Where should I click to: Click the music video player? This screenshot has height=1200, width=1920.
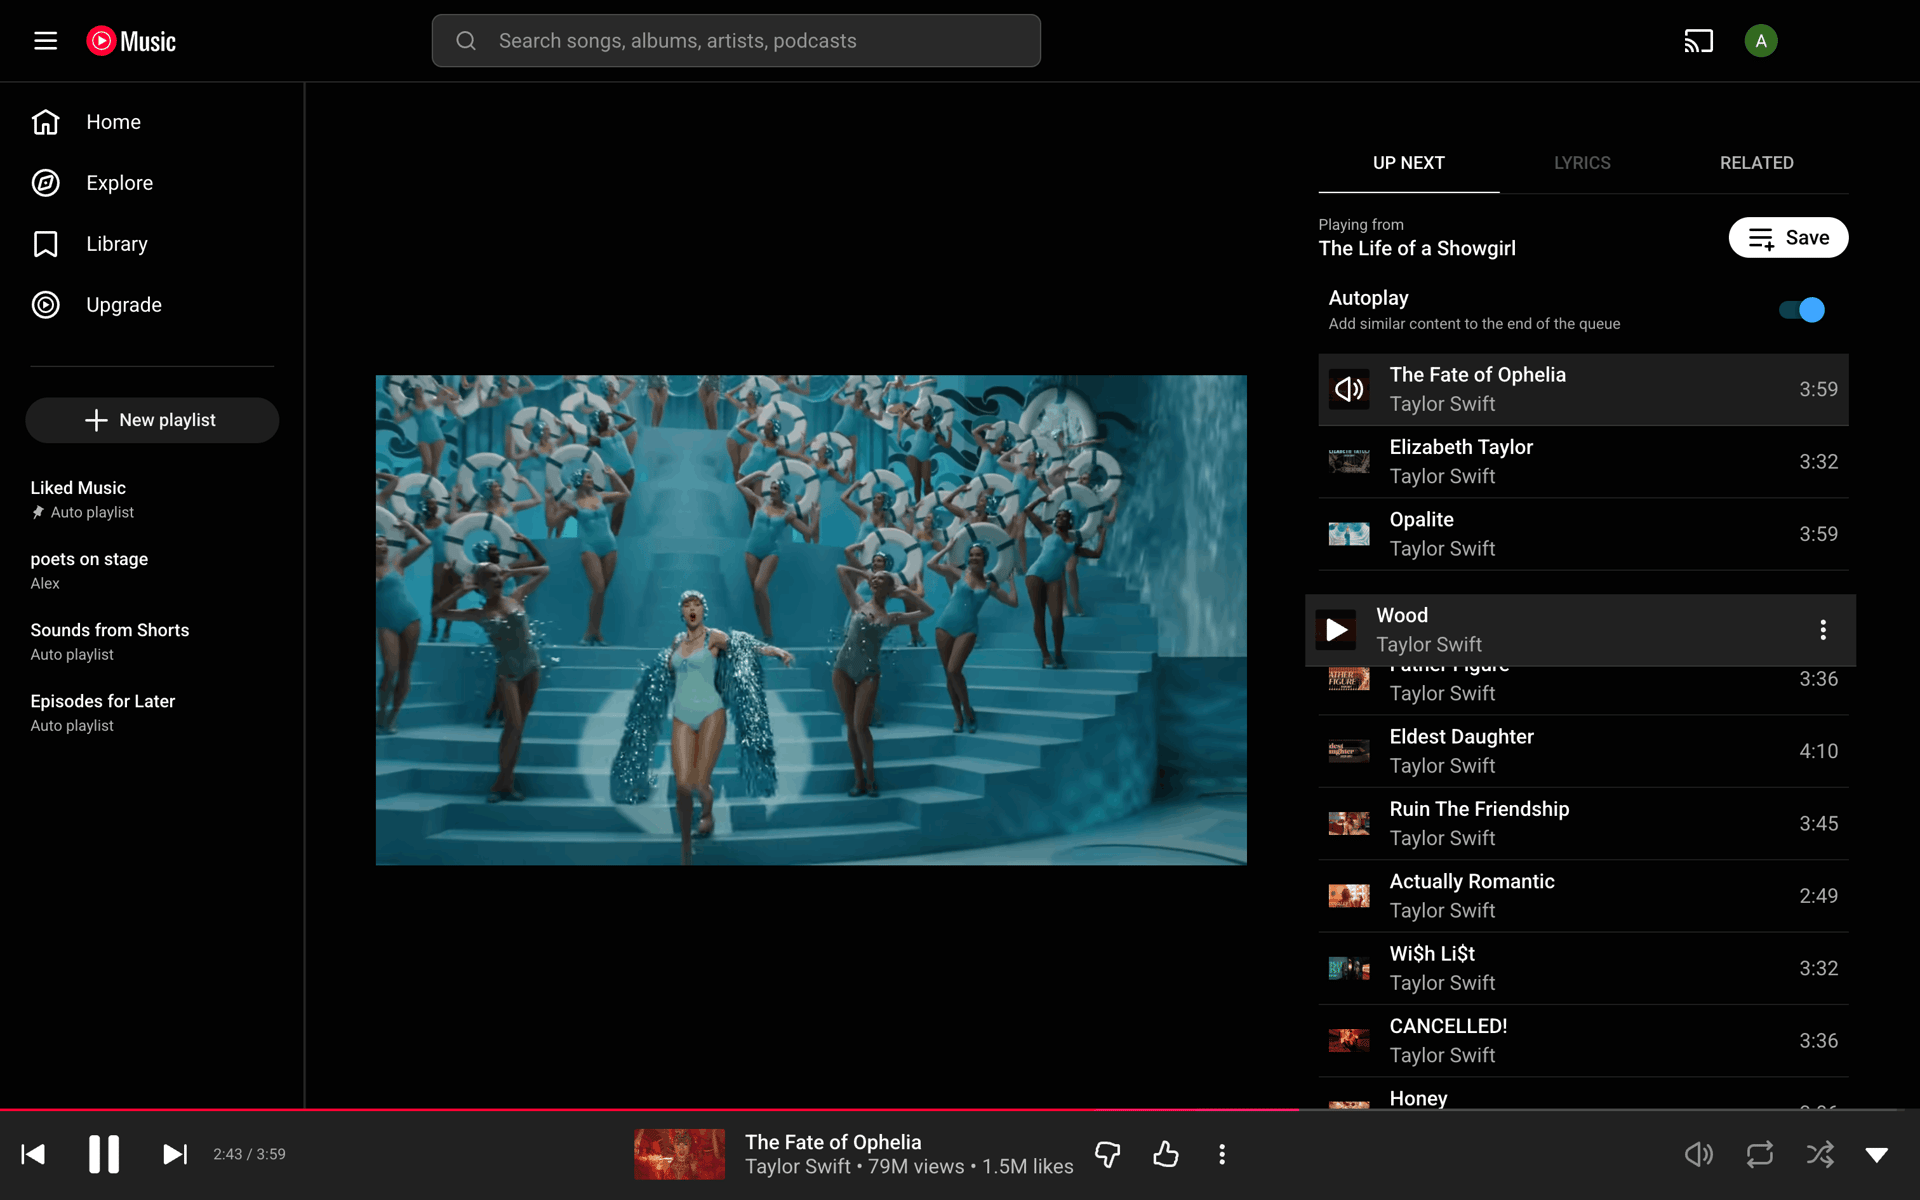point(811,620)
